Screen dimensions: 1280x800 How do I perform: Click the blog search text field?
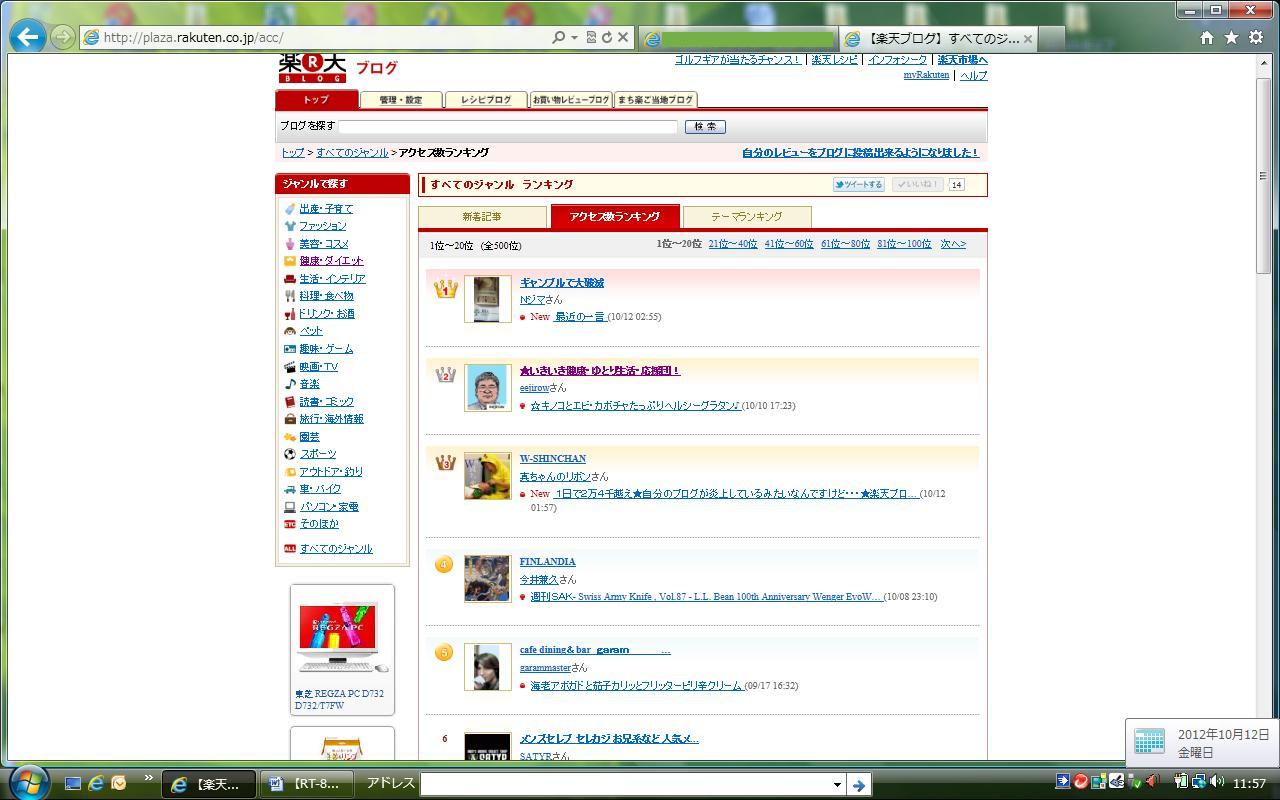point(508,127)
